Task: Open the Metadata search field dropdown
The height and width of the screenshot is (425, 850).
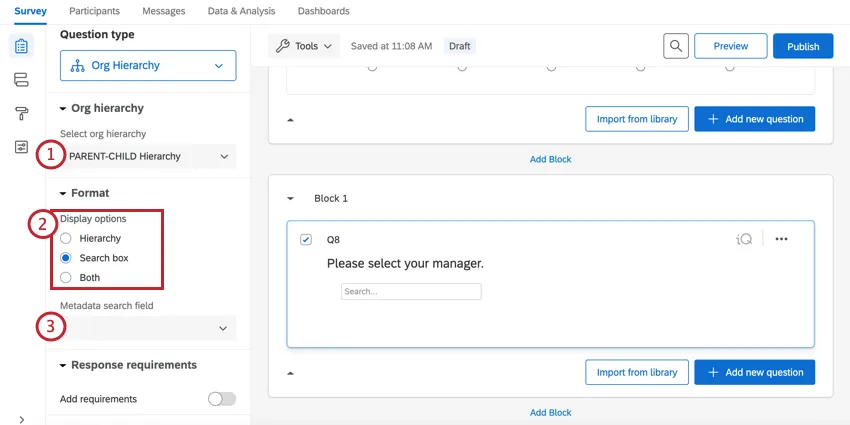Action: click(148, 328)
